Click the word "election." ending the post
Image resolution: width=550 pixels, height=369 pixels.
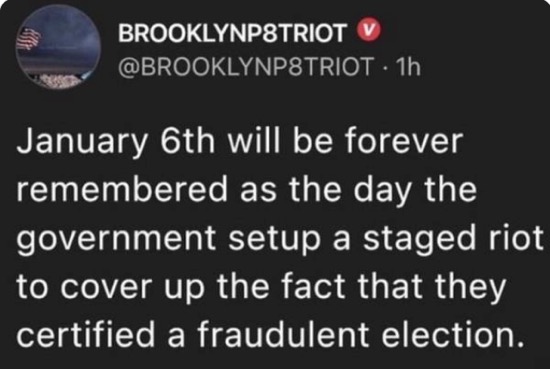click(x=452, y=333)
